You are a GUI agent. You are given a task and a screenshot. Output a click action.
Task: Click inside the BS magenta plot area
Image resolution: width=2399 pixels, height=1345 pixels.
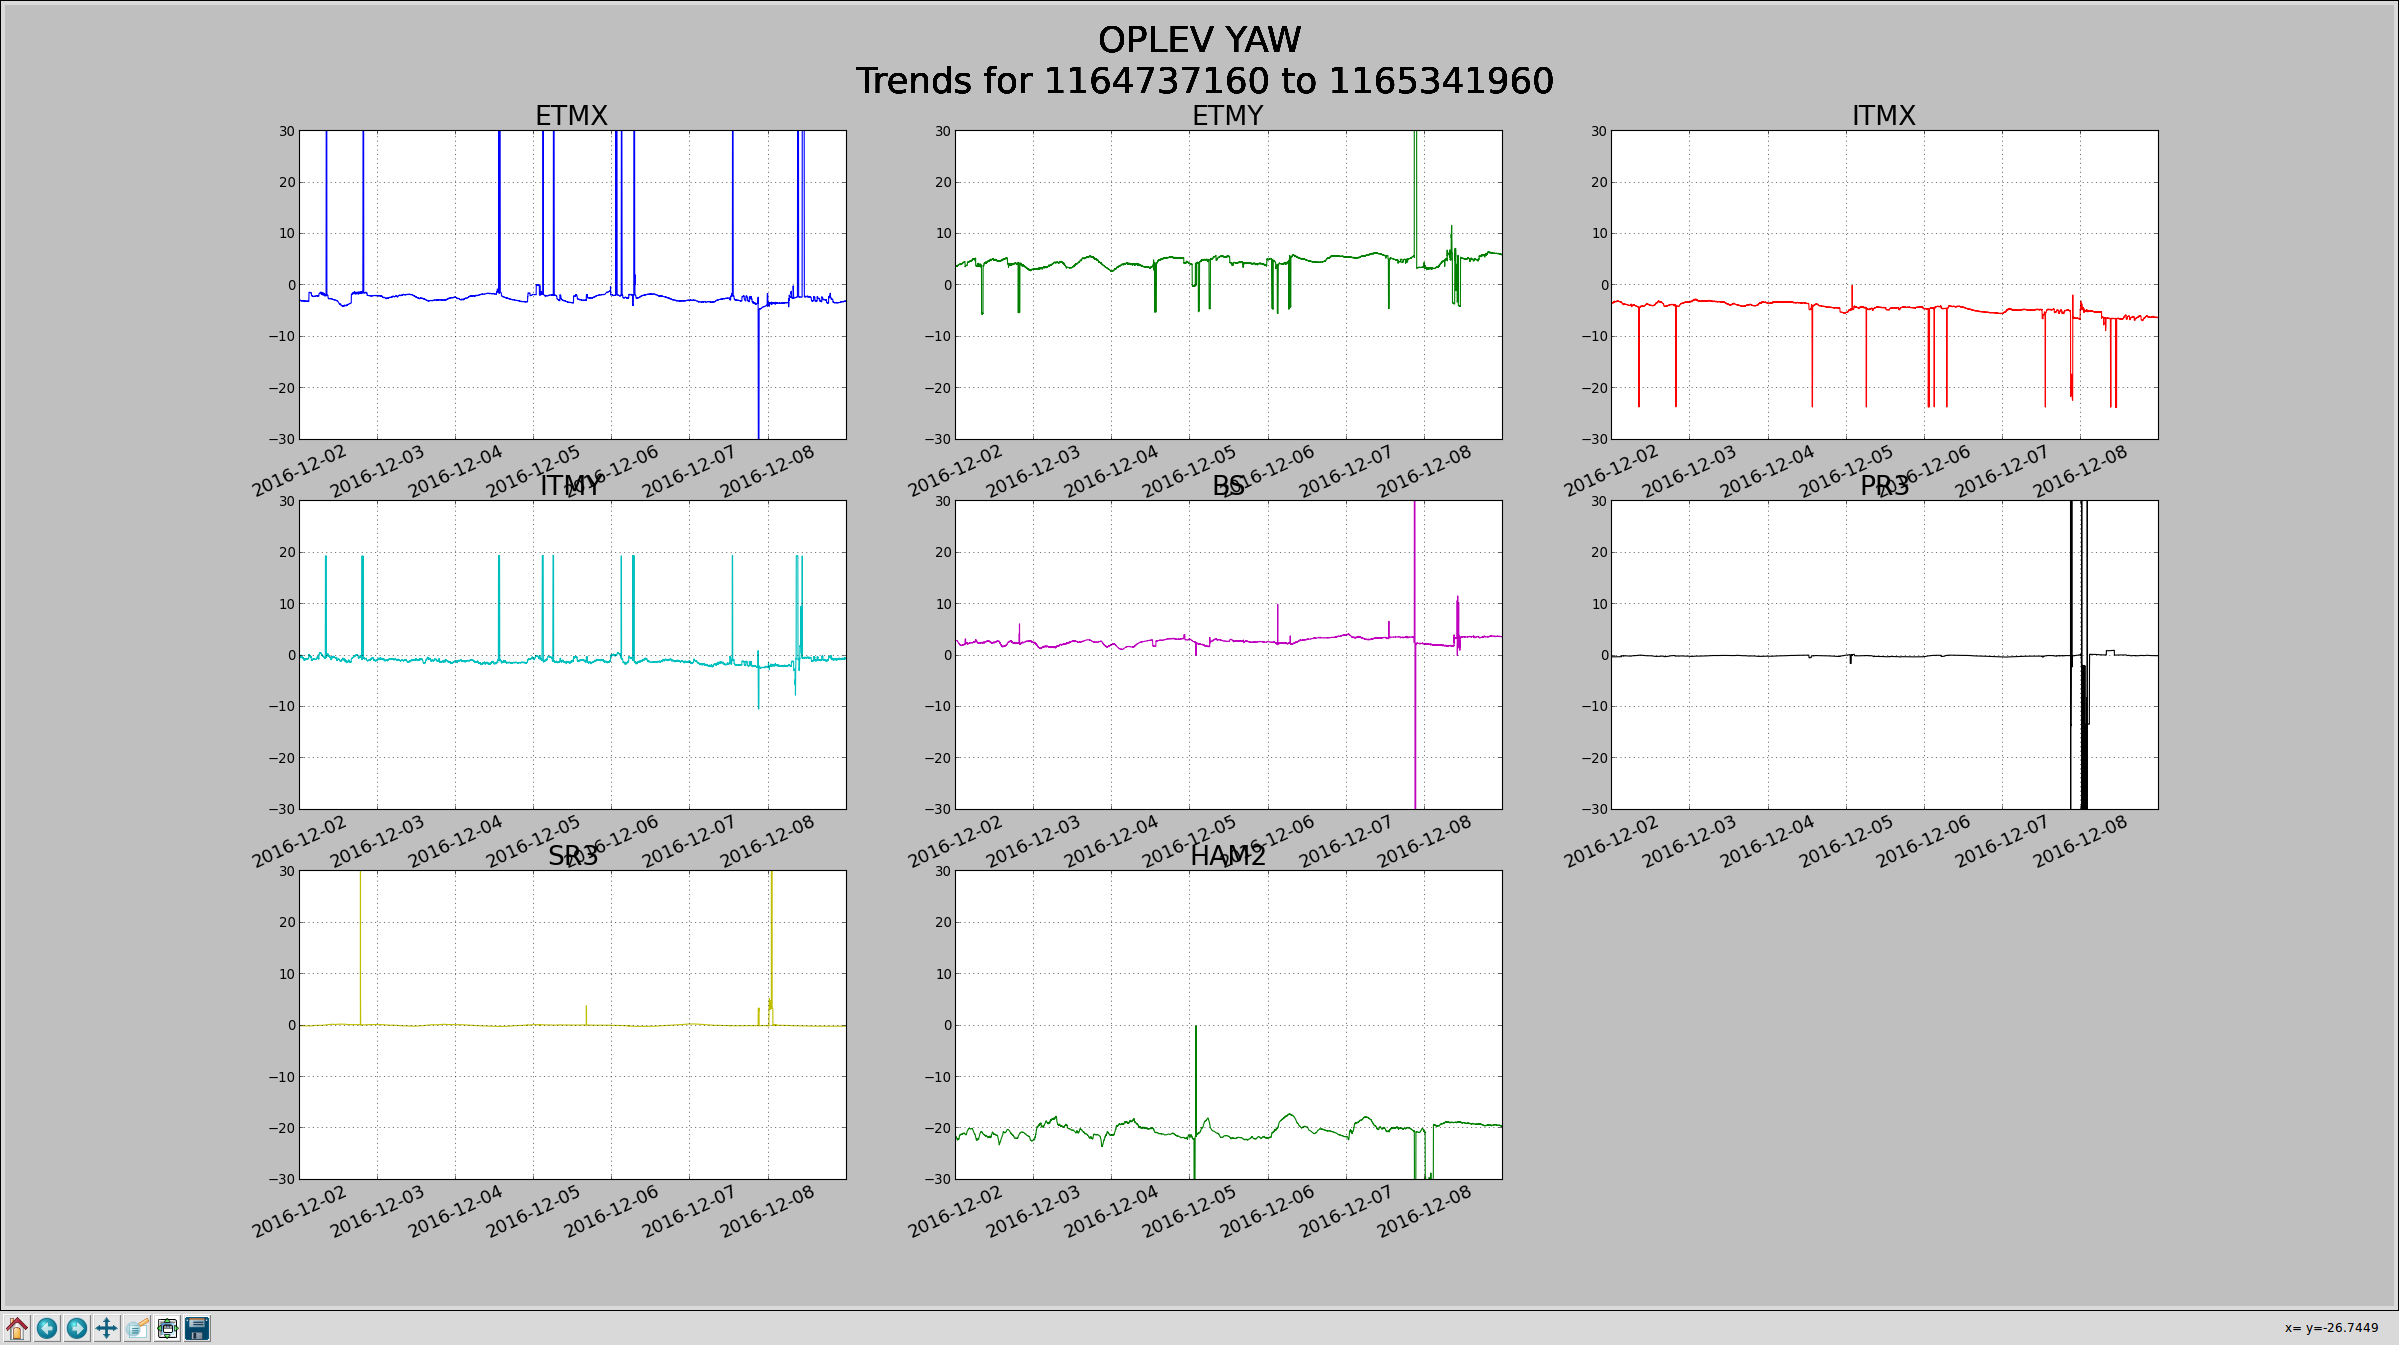pos(1228,655)
